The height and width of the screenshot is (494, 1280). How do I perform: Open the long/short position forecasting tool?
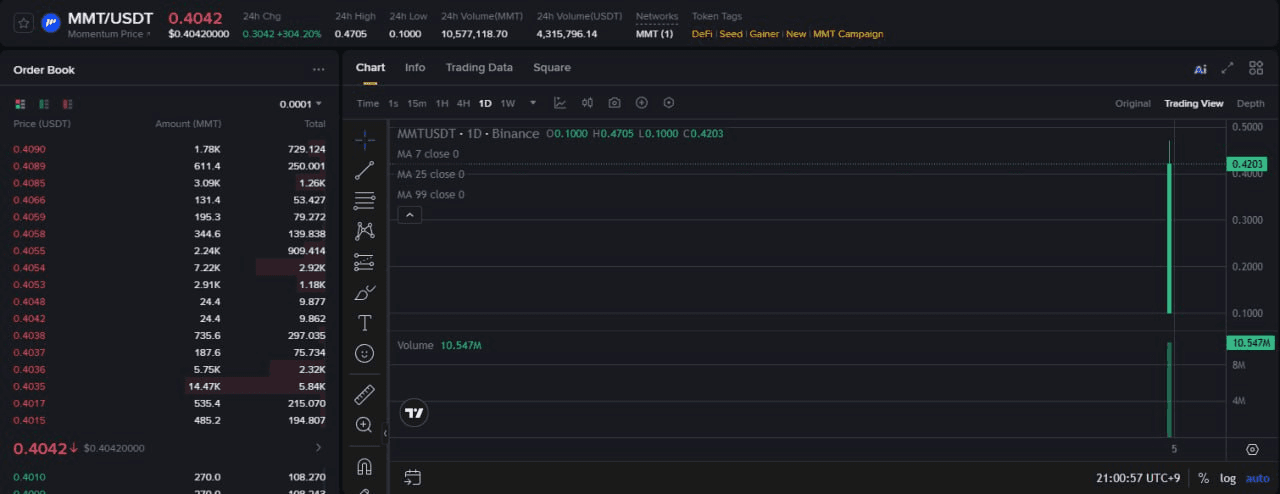[365, 262]
